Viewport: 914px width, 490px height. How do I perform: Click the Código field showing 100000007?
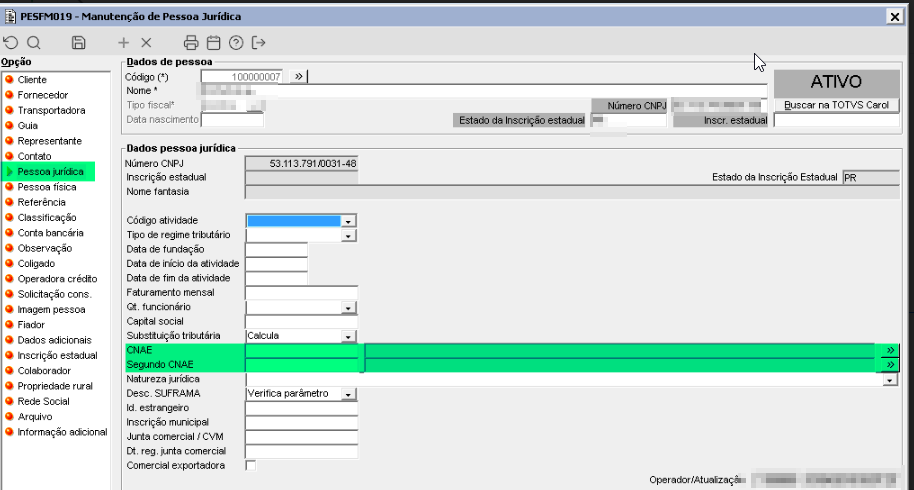tap(242, 76)
